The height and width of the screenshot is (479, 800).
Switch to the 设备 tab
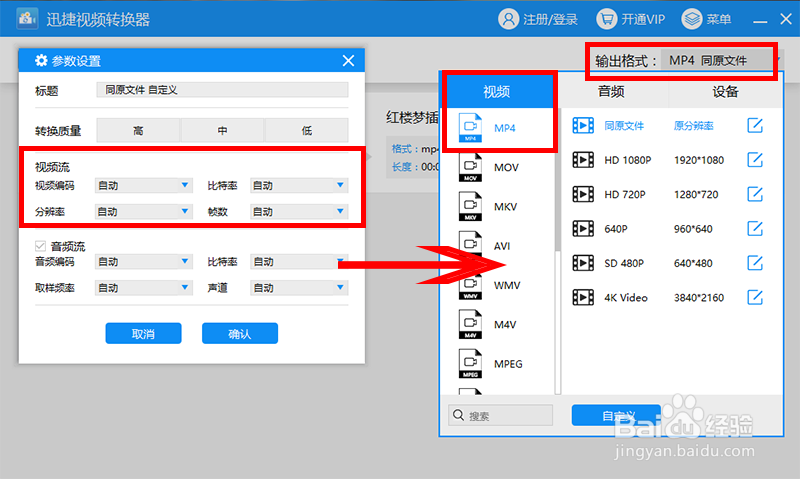click(726, 92)
